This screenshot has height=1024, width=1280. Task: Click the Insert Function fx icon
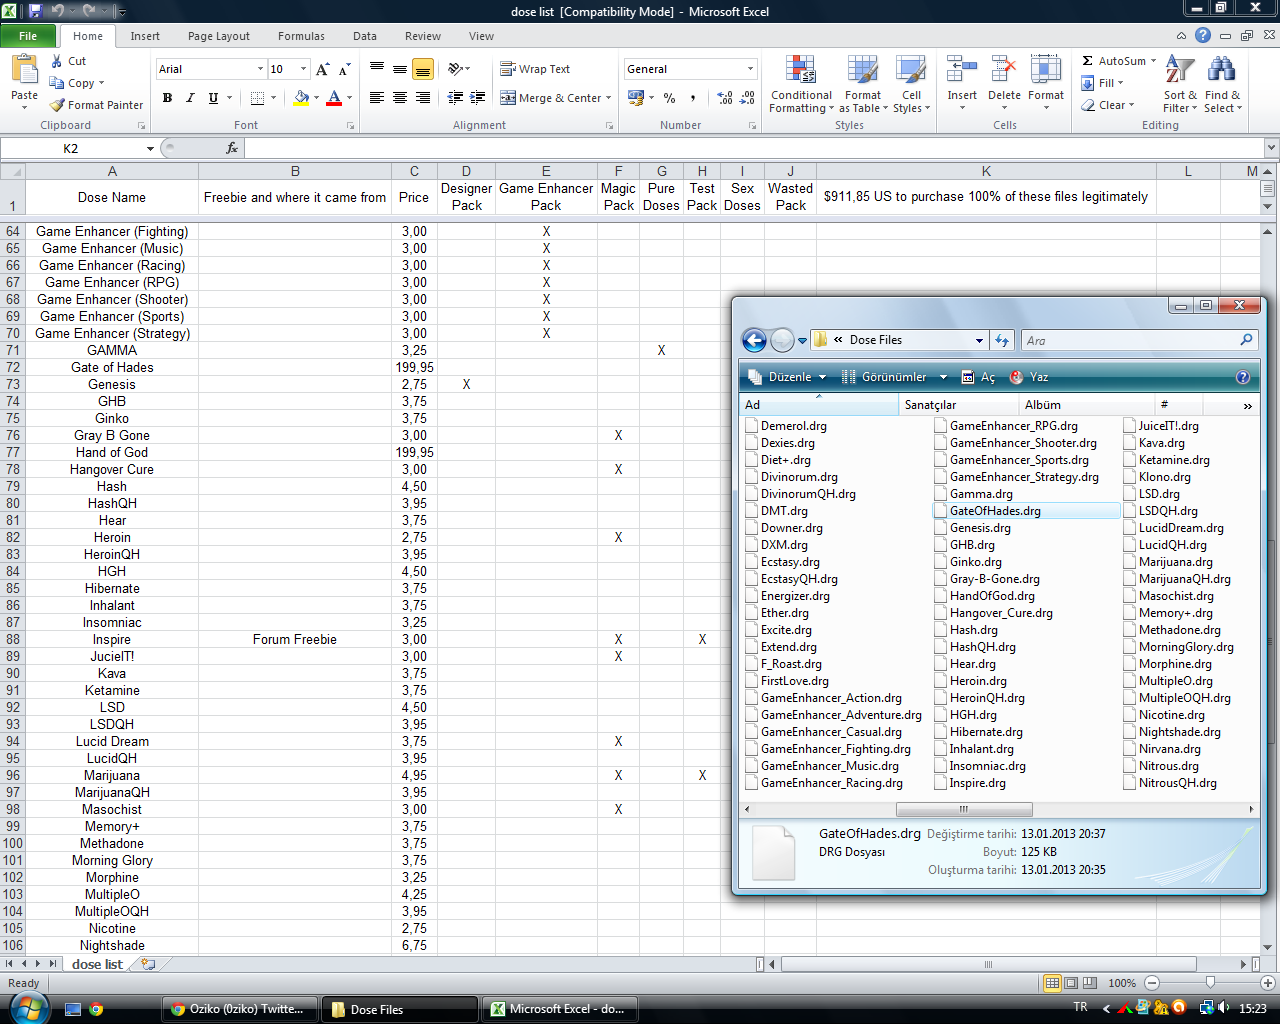pos(232,148)
